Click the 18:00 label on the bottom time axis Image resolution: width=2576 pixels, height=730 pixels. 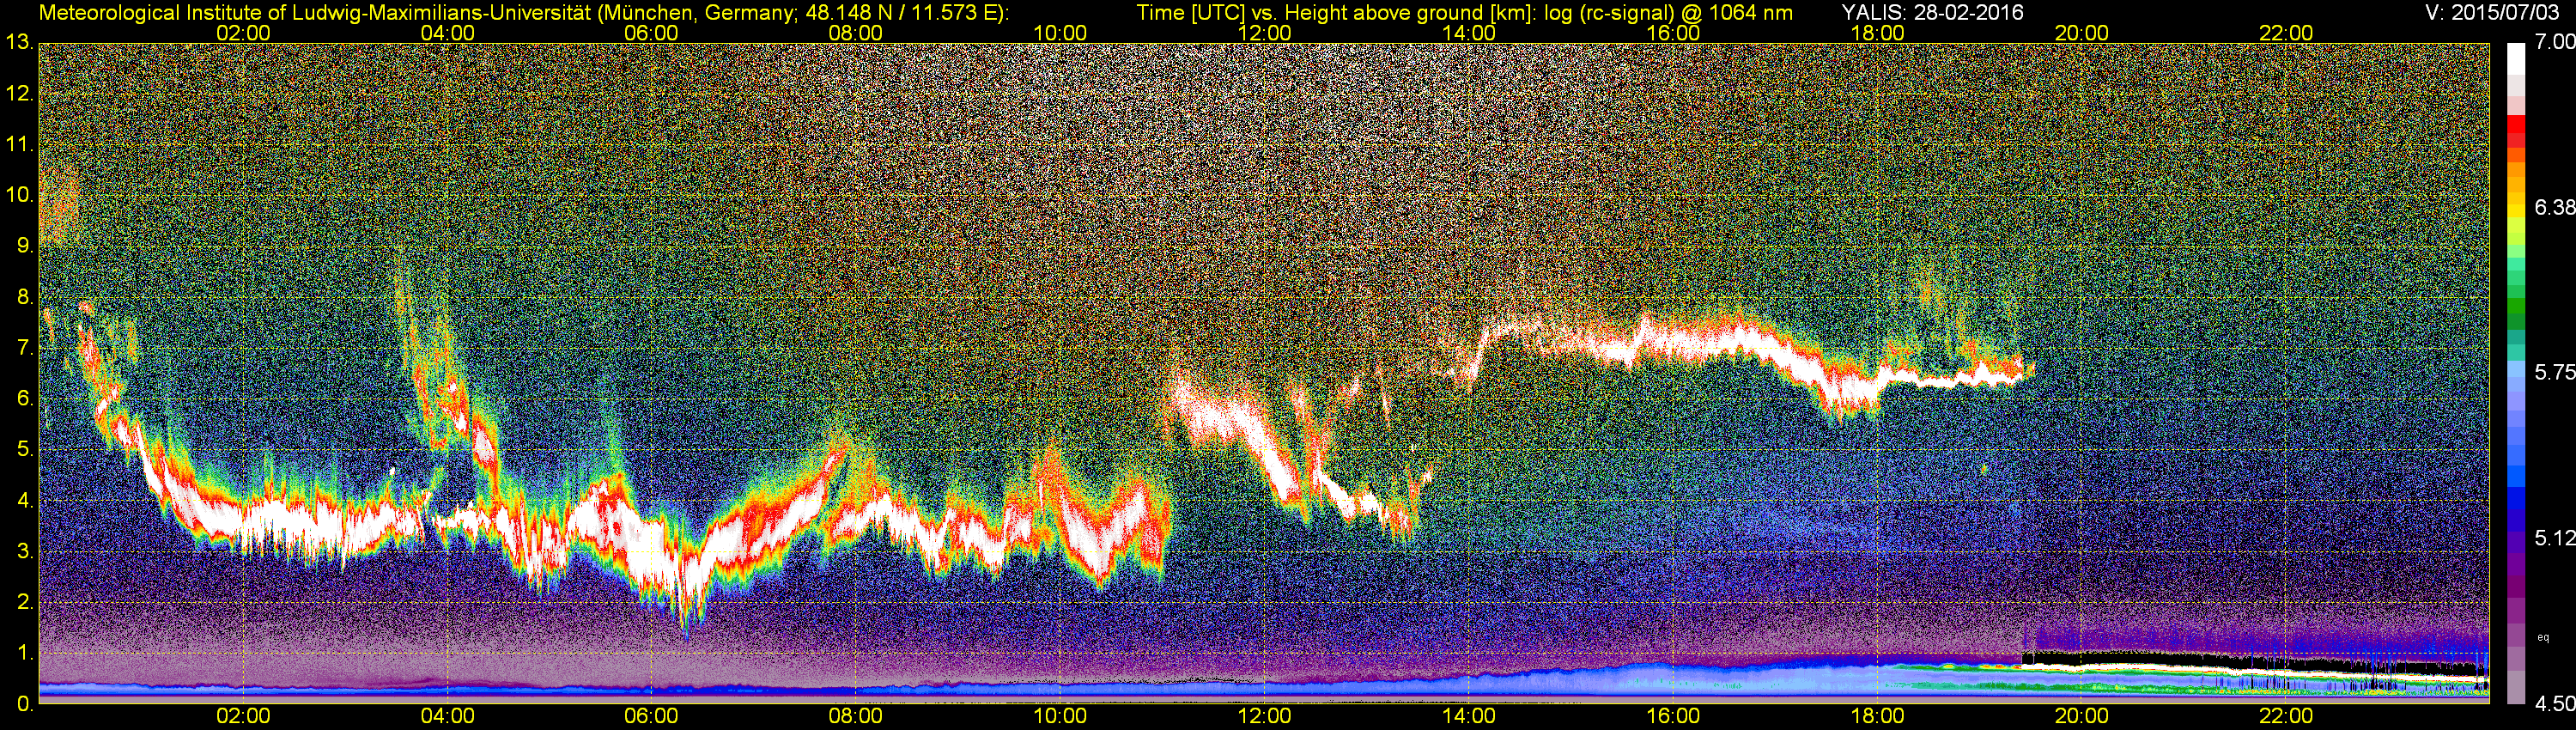point(1877,717)
